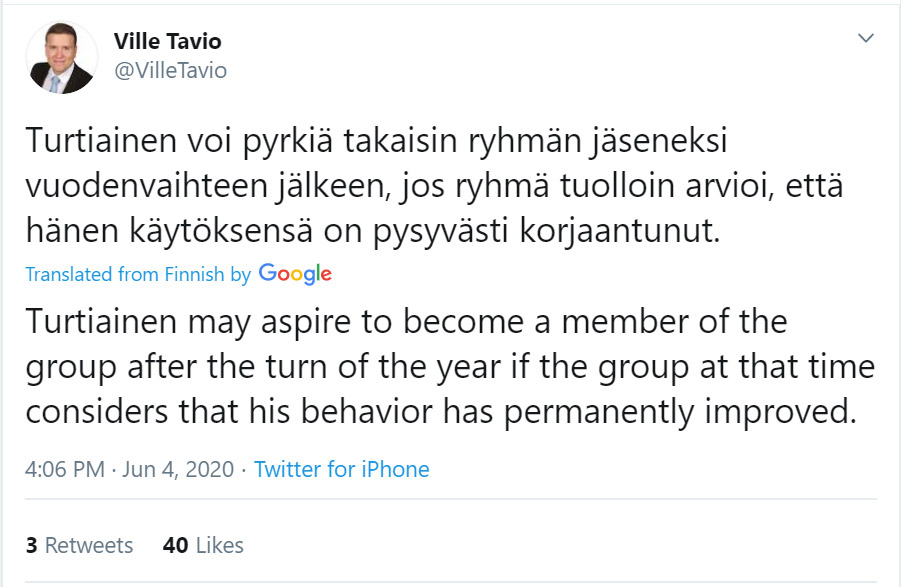Select the blue Google 'G' letter

(x=267, y=274)
